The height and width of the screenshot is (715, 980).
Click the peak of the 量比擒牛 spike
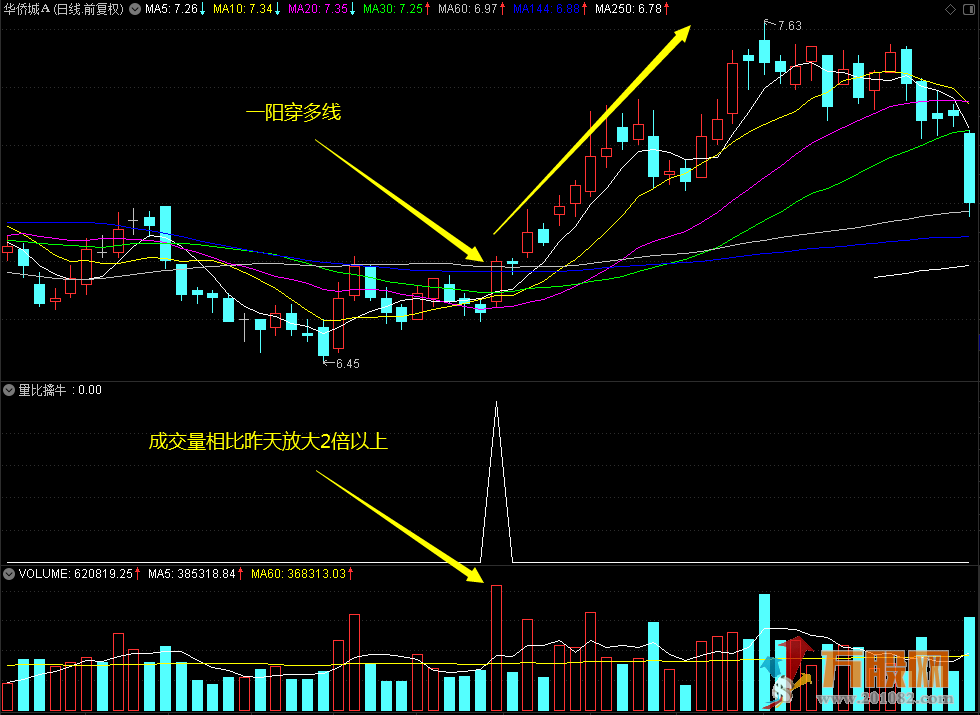click(496, 402)
